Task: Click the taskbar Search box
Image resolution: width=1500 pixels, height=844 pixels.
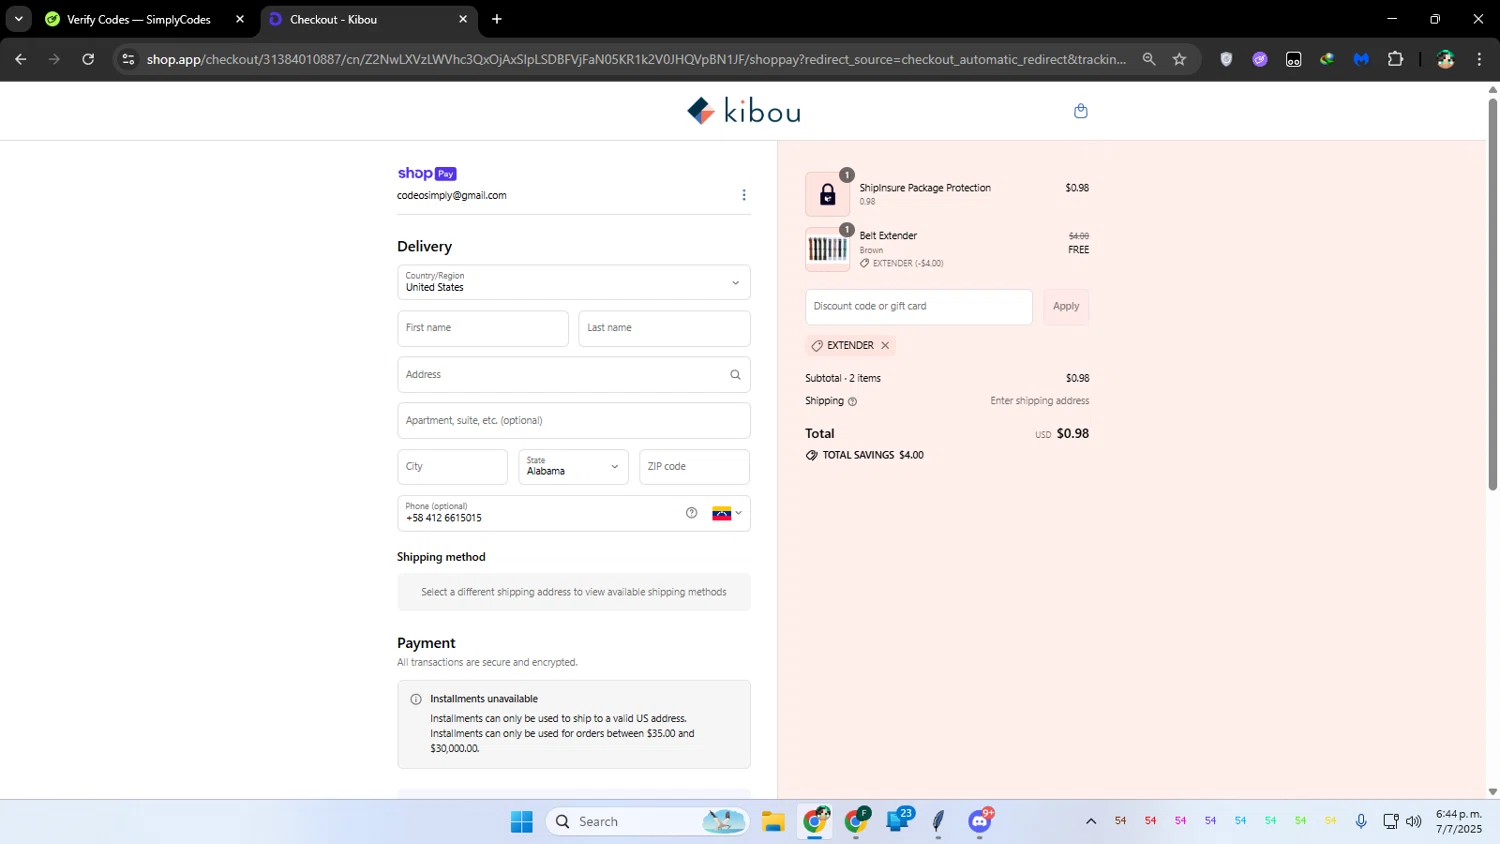Action: coord(647,822)
